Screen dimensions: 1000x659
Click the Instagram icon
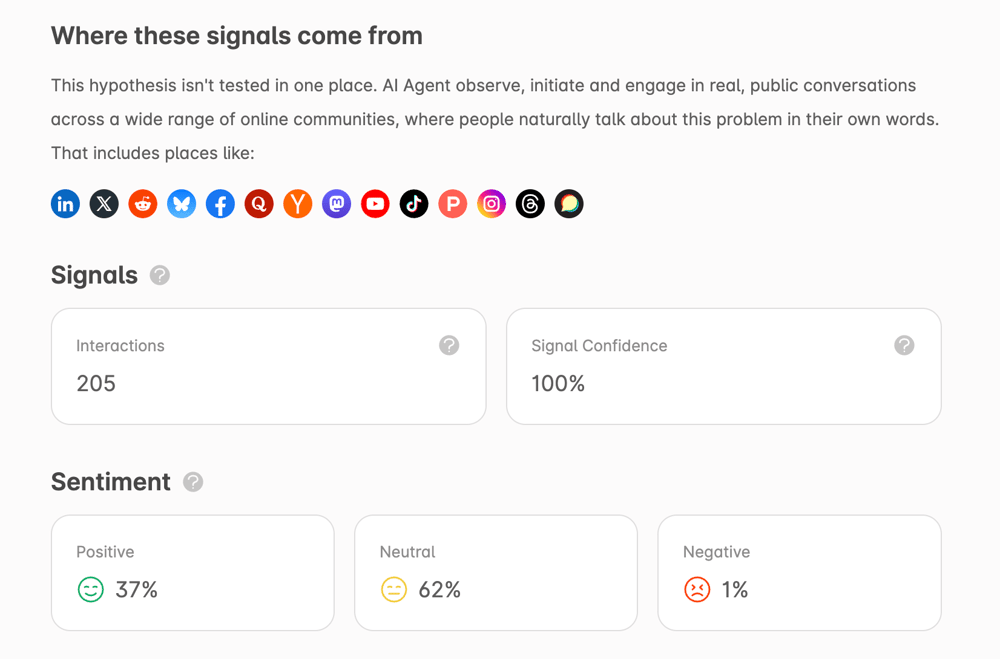click(x=492, y=204)
